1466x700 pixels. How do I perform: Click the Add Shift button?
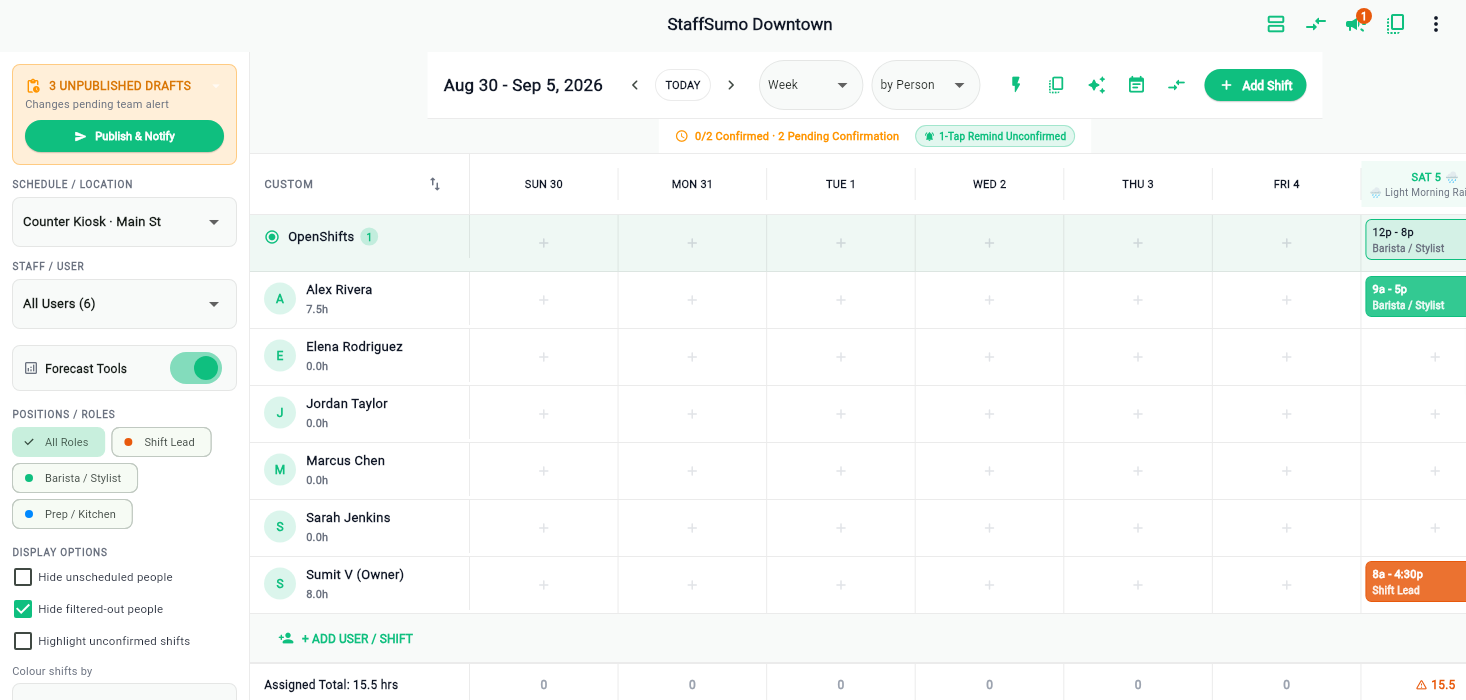coord(1255,85)
